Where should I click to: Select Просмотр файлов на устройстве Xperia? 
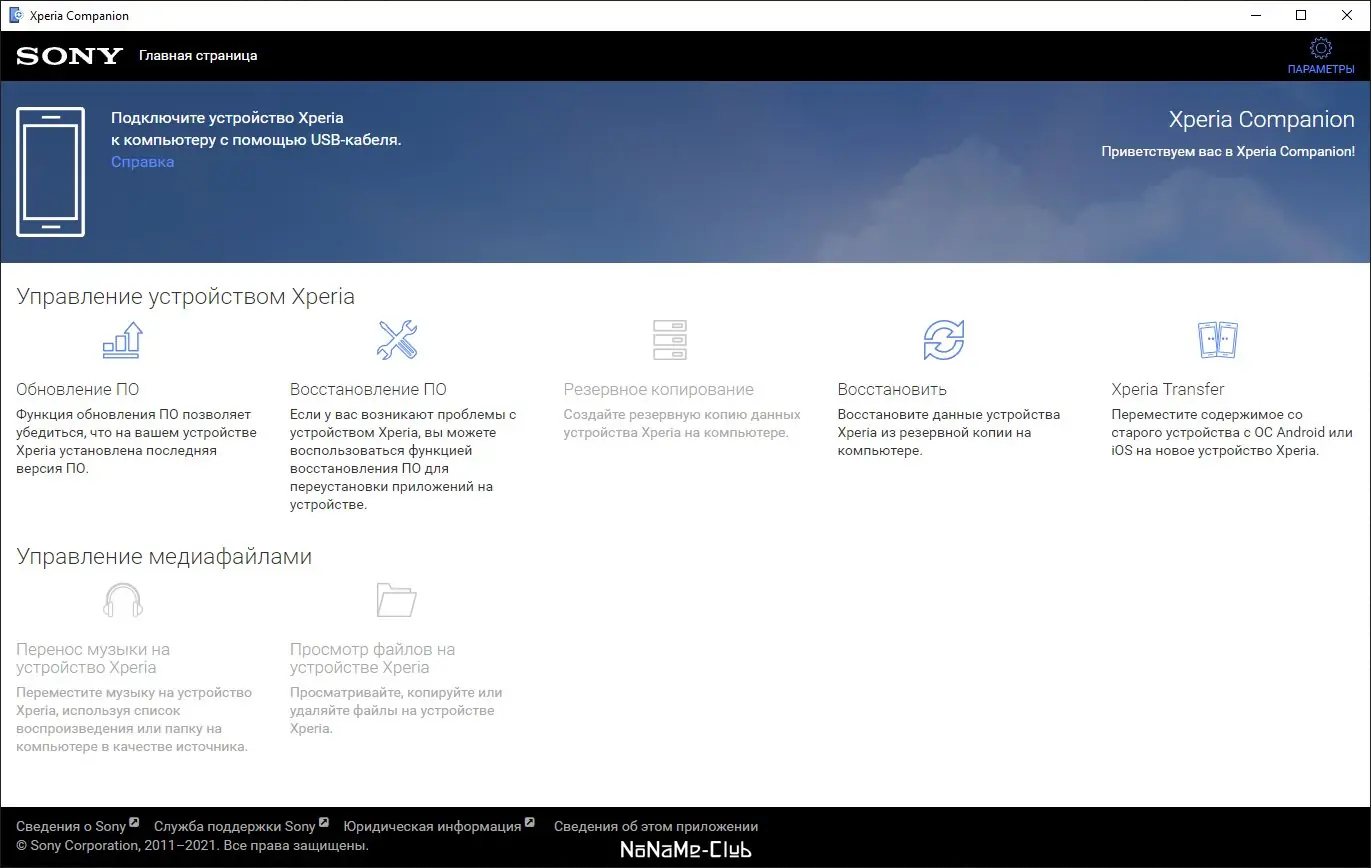[x=373, y=658]
